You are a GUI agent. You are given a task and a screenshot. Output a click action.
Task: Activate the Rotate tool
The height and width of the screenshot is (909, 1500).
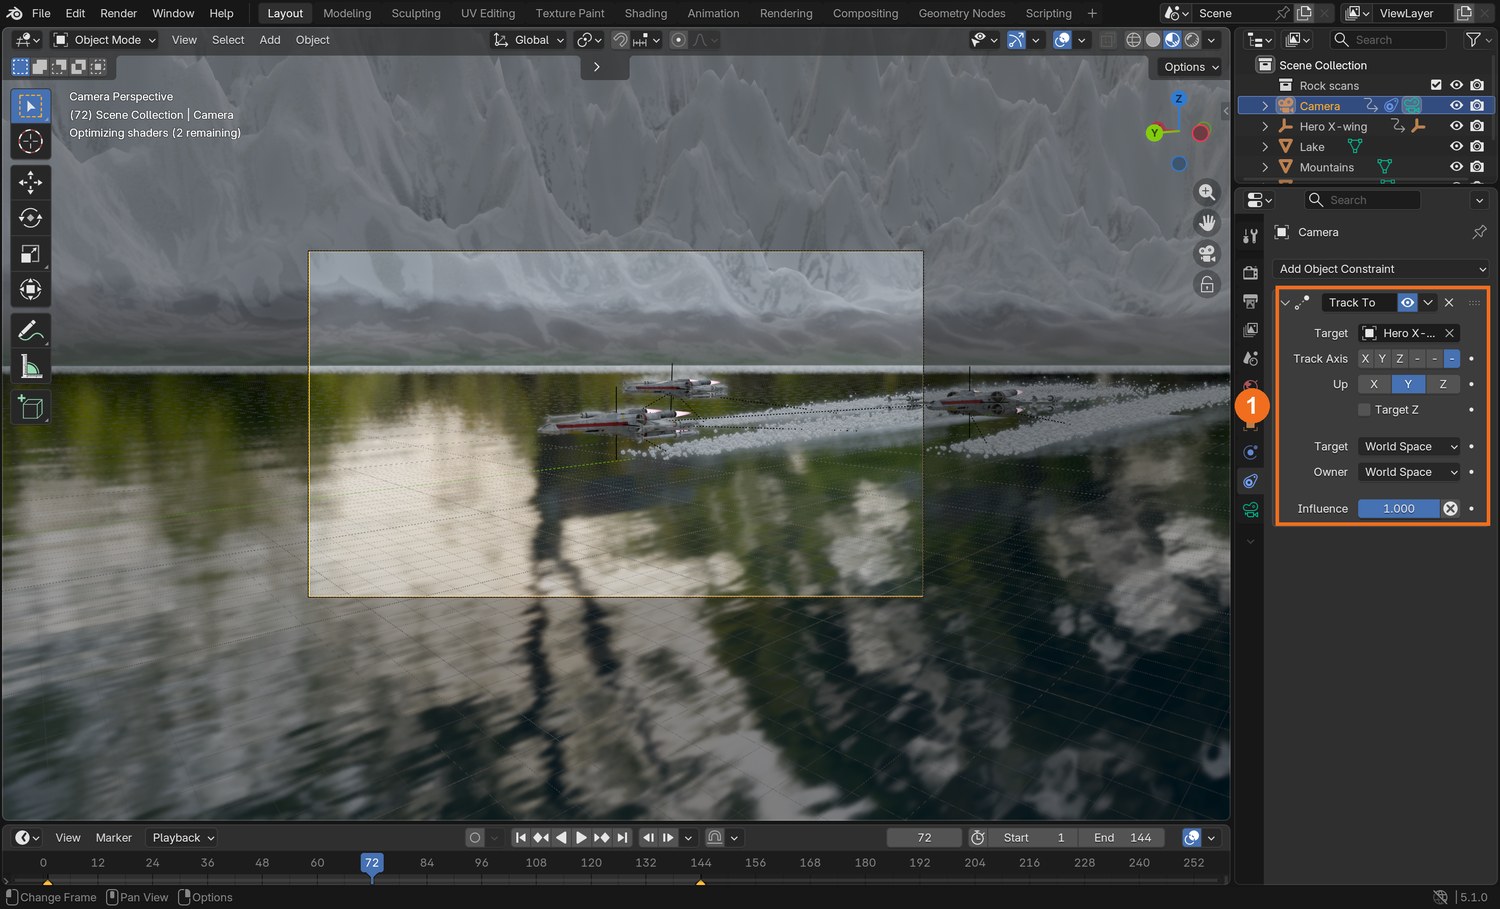[31, 218]
